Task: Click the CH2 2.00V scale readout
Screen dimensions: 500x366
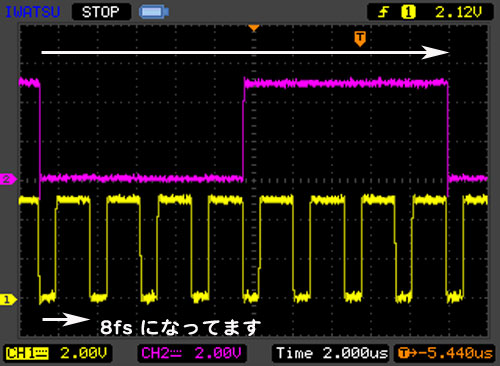Action: 191,353
